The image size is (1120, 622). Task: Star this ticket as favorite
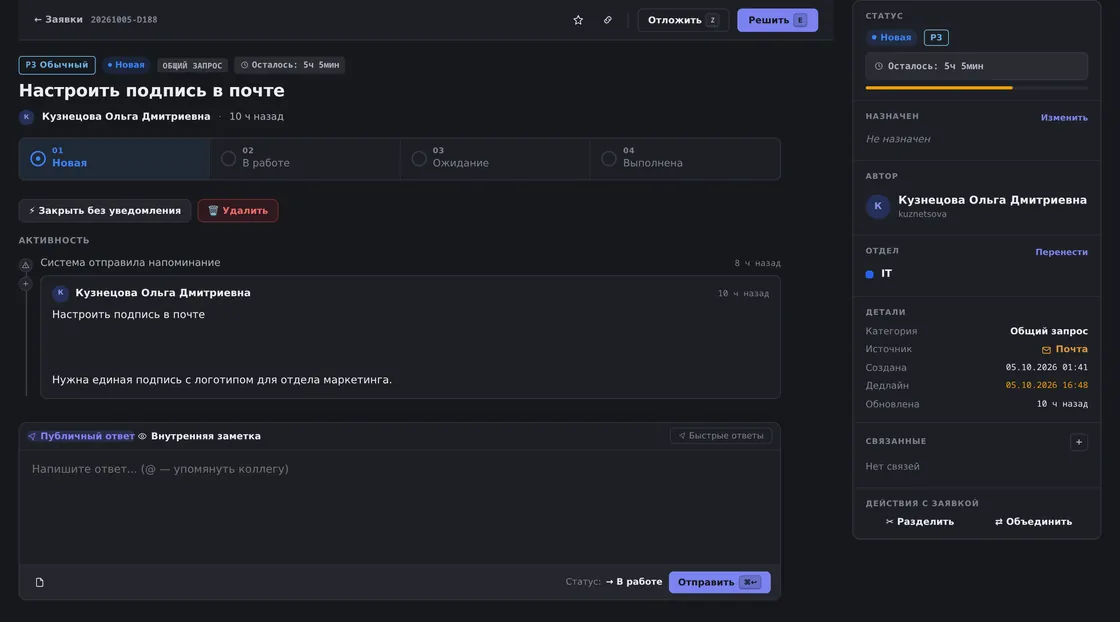coord(578,20)
